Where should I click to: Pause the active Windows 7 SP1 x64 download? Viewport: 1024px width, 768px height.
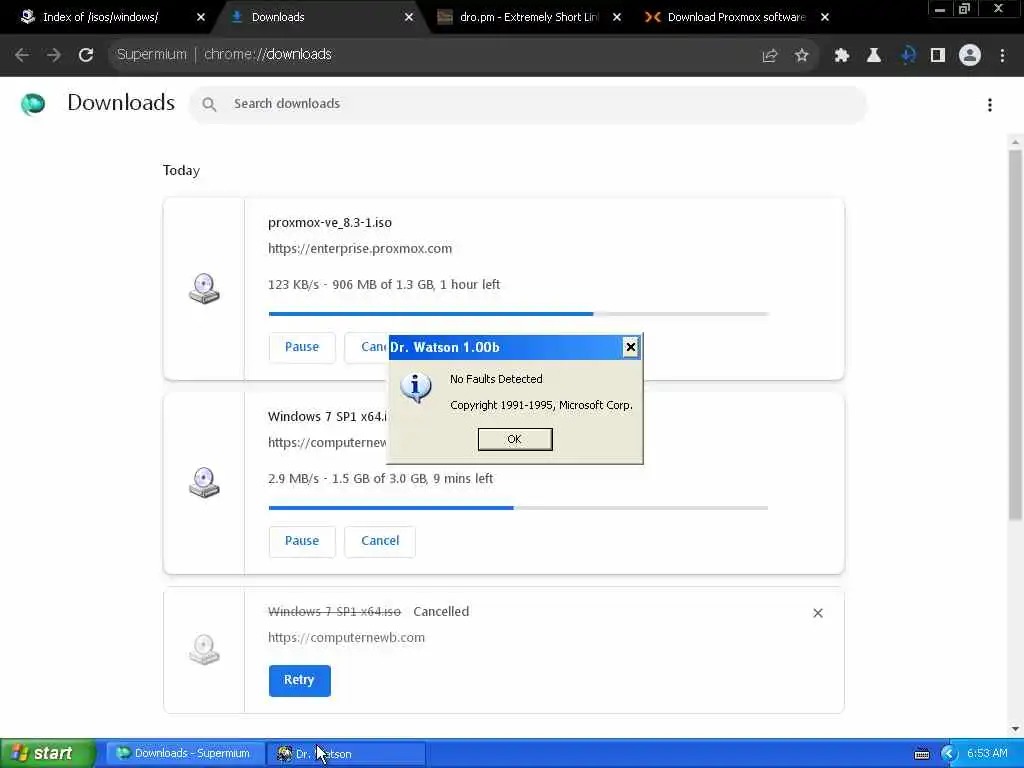pos(302,541)
